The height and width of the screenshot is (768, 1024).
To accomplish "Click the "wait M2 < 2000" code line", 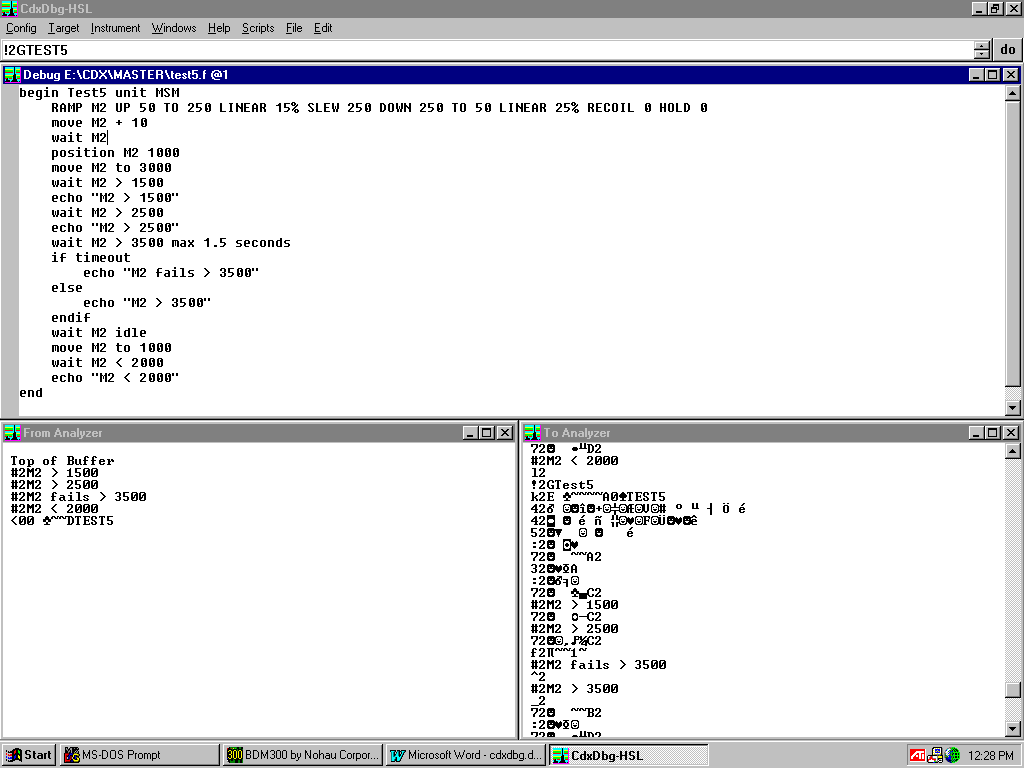I will [x=108, y=363].
